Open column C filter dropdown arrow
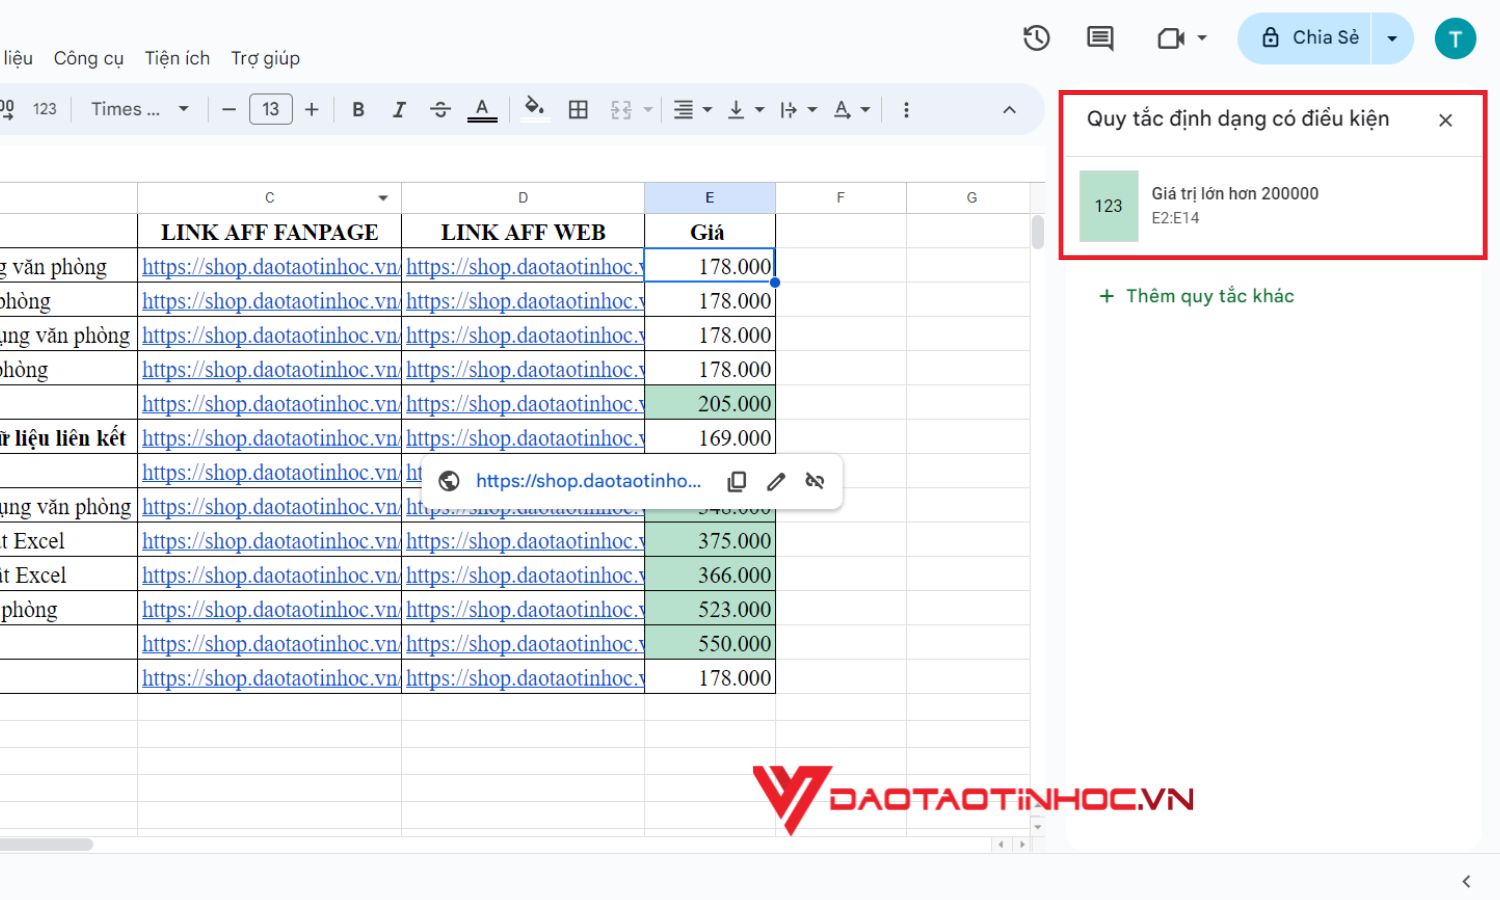The height and width of the screenshot is (900, 1500). 382,197
